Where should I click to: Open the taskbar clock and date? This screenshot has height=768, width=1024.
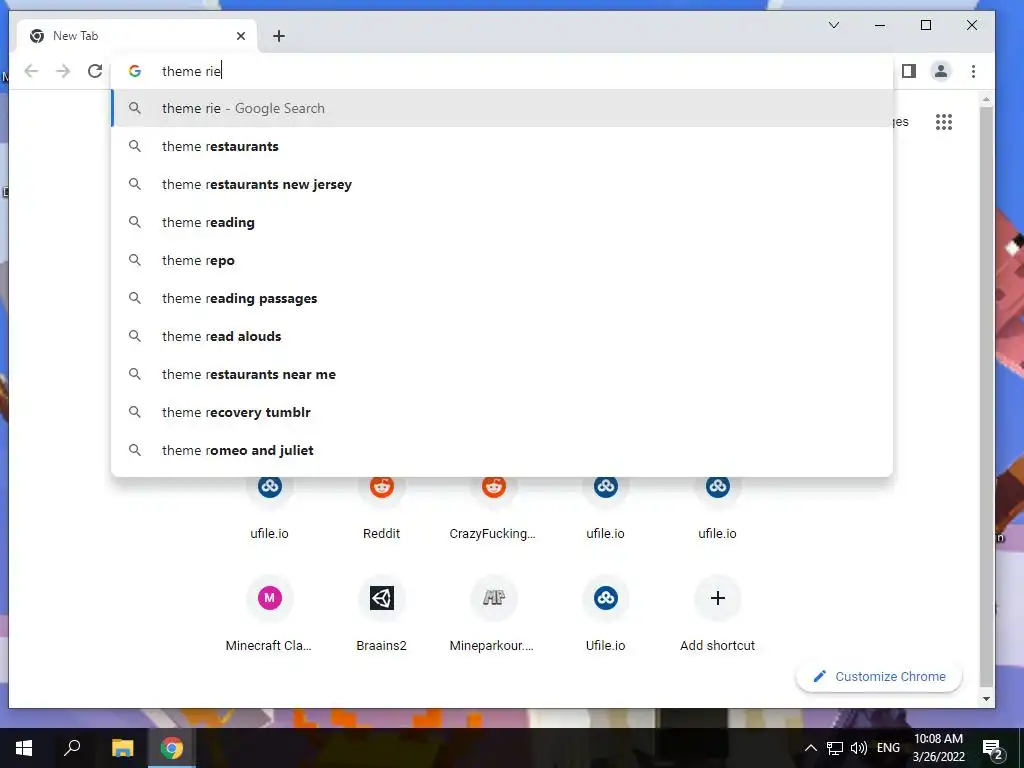[938, 748]
